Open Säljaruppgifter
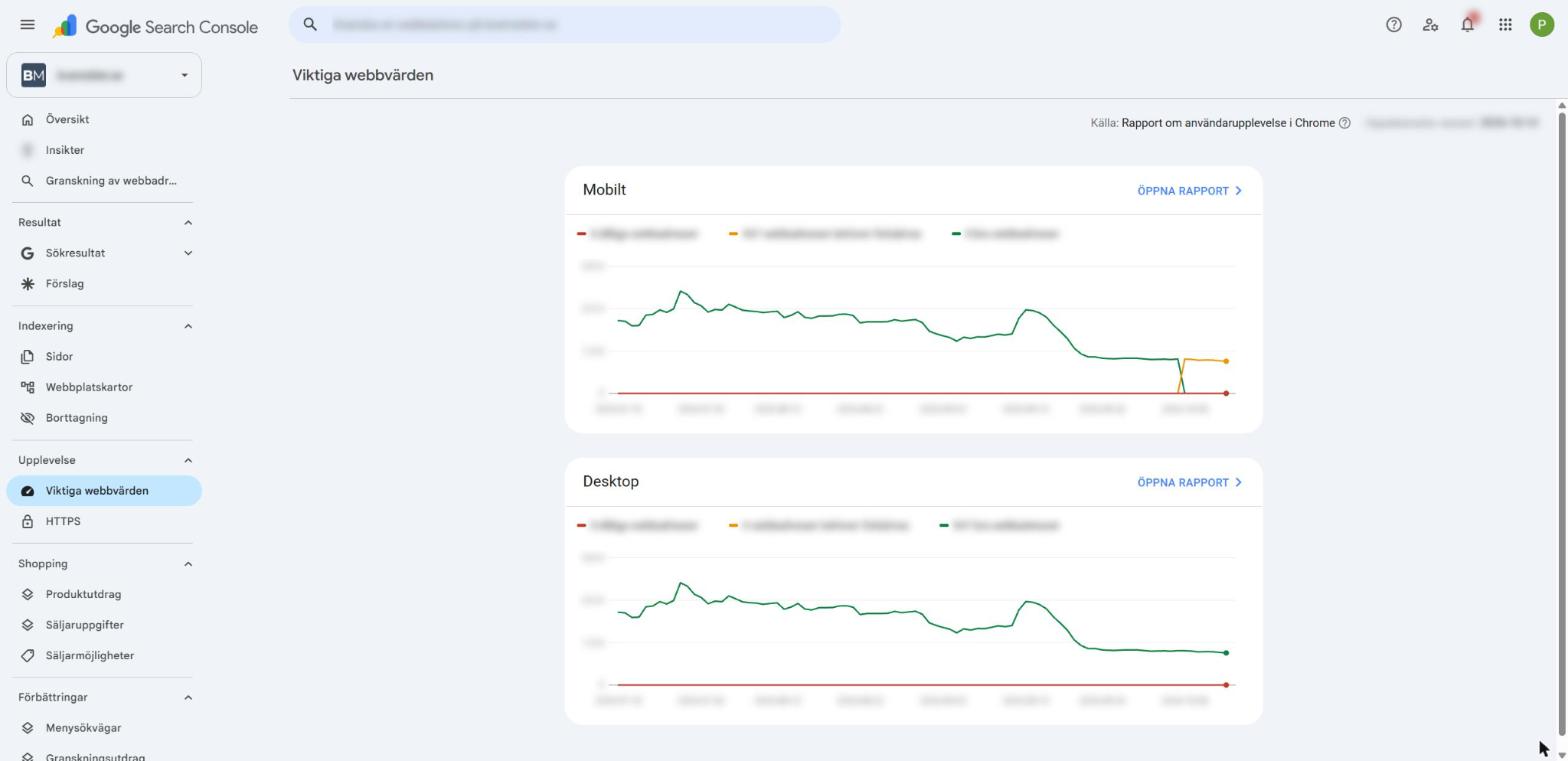Image resolution: width=1568 pixels, height=761 pixels. [104, 625]
